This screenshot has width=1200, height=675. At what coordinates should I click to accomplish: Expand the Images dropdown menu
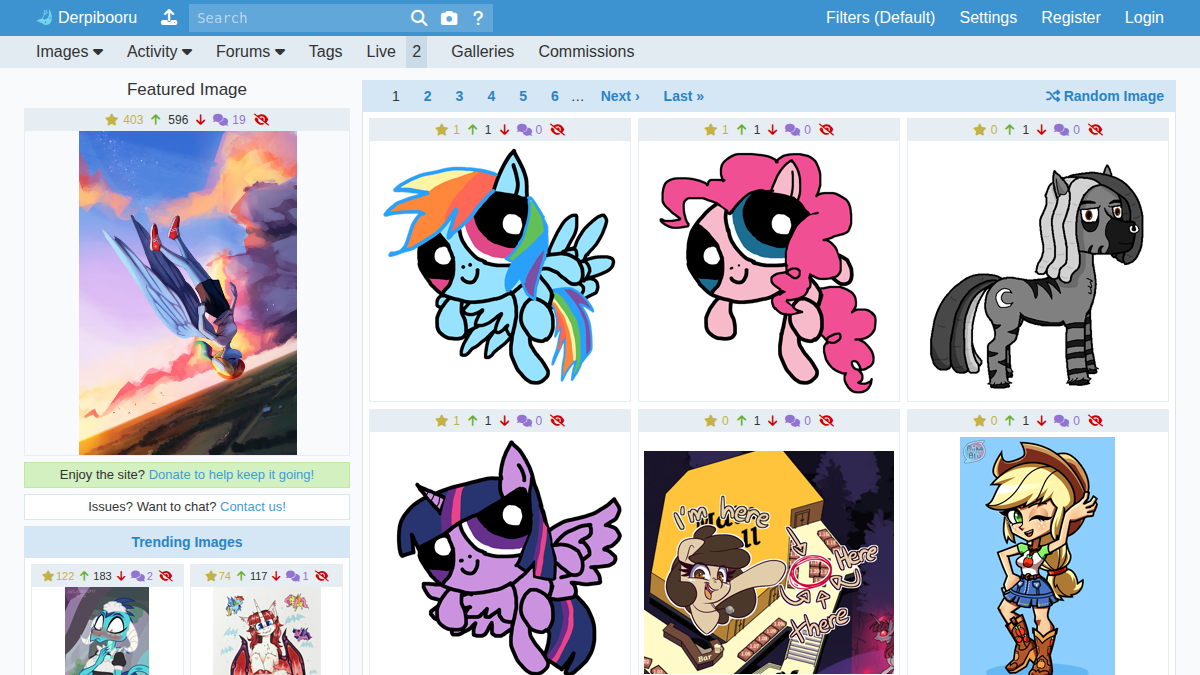point(69,51)
